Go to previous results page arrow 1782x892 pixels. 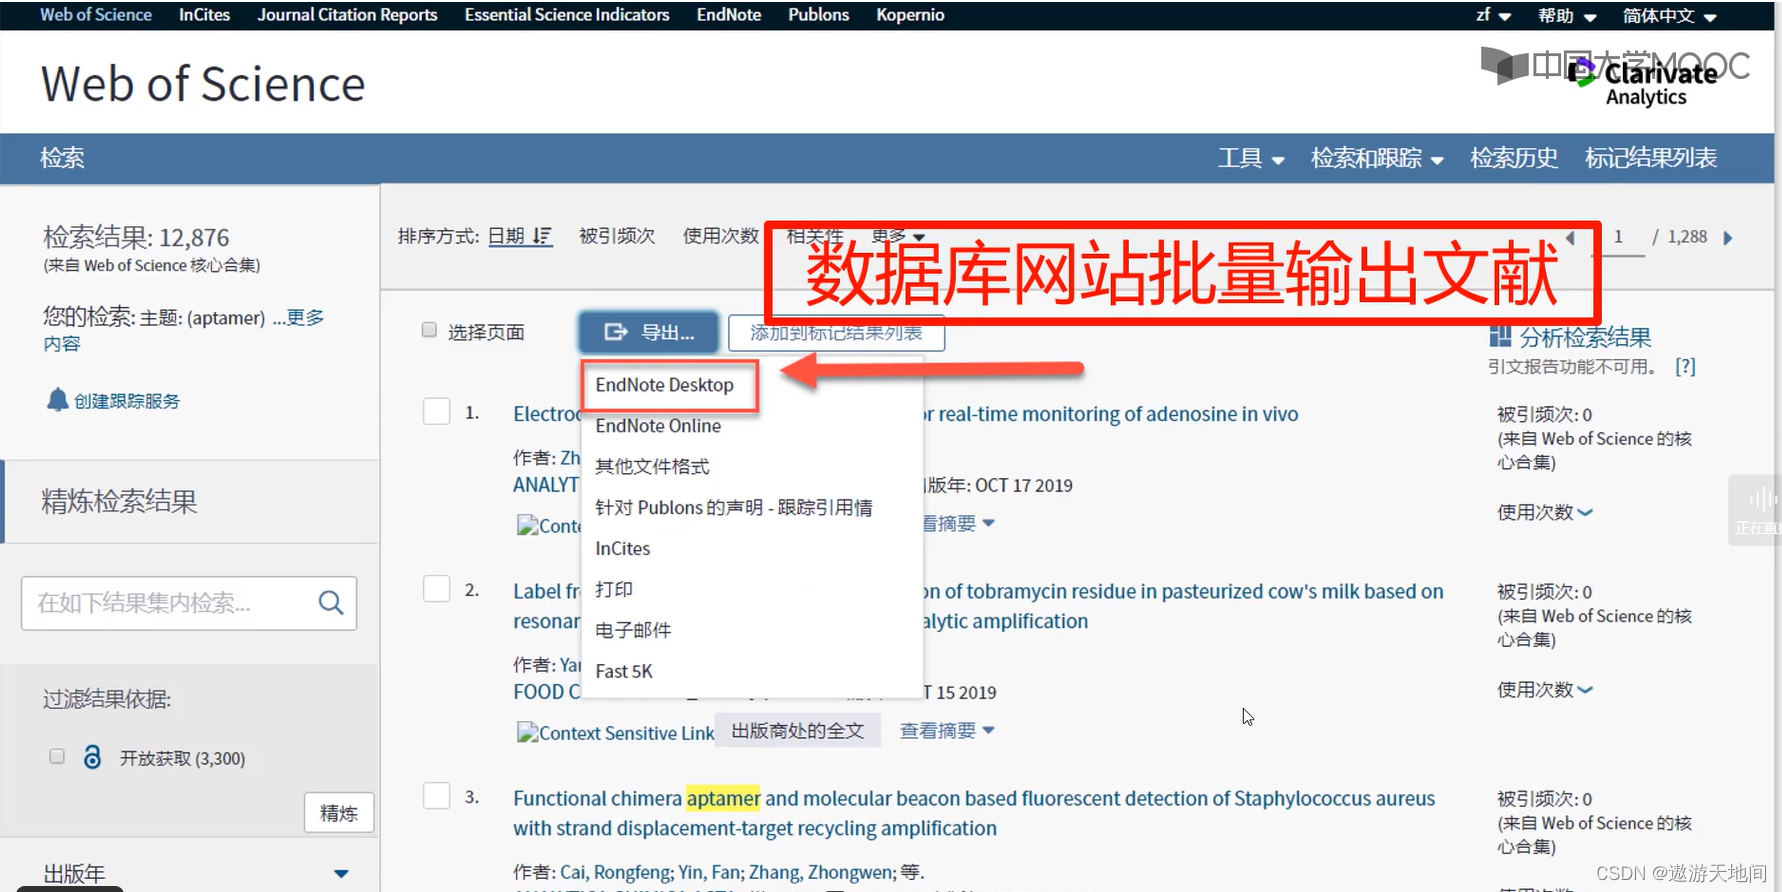(1570, 237)
